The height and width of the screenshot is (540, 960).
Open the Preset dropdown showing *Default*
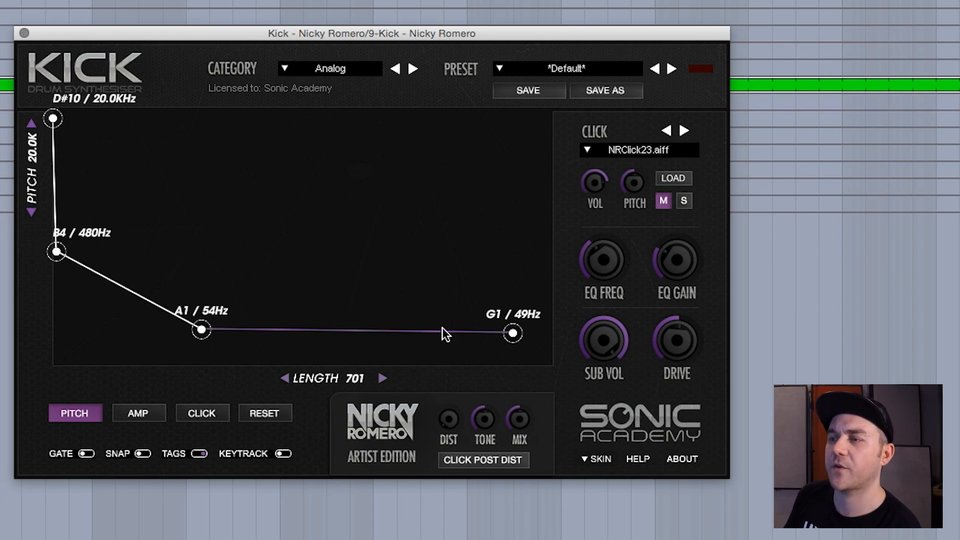[x=568, y=69]
